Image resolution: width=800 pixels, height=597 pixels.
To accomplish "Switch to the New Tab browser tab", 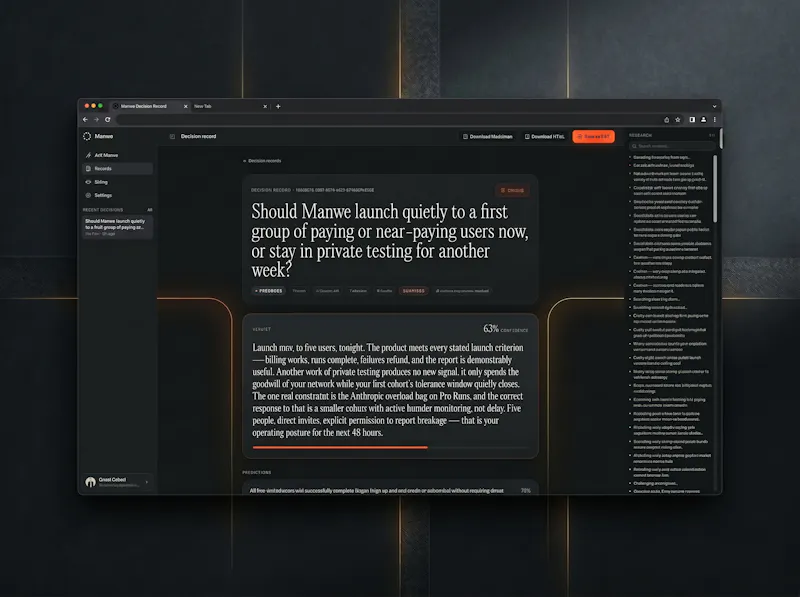I will (230, 106).
